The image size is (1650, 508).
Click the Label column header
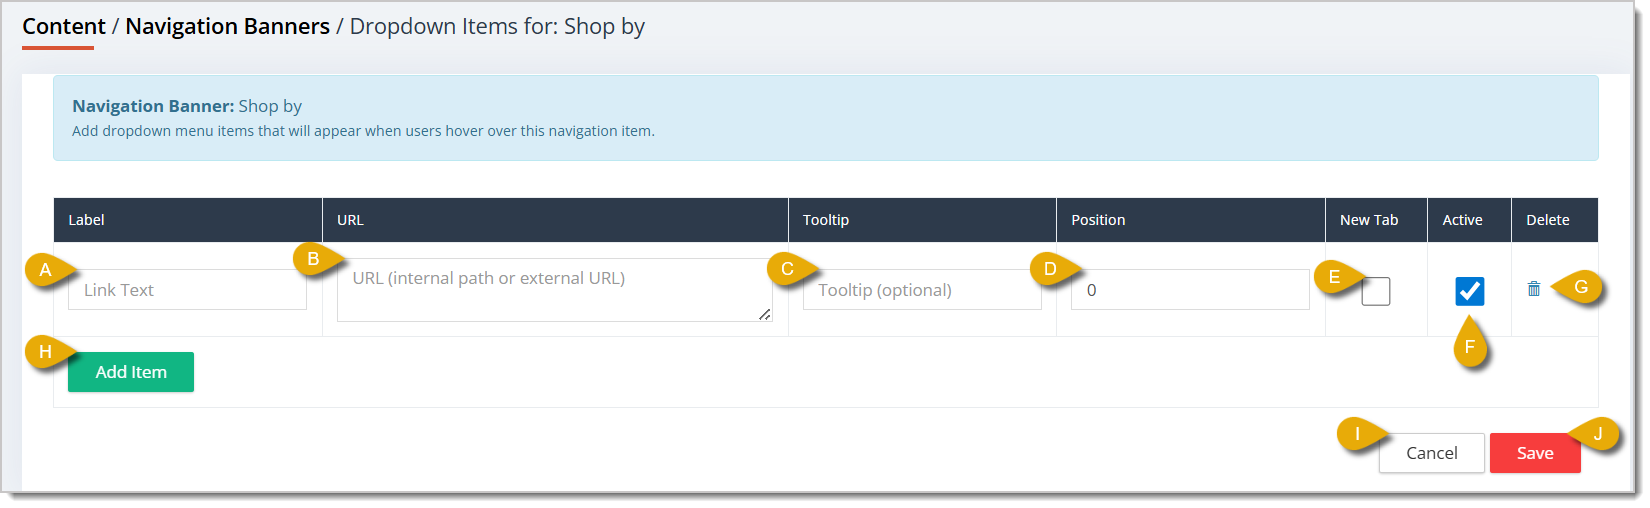point(188,220)
